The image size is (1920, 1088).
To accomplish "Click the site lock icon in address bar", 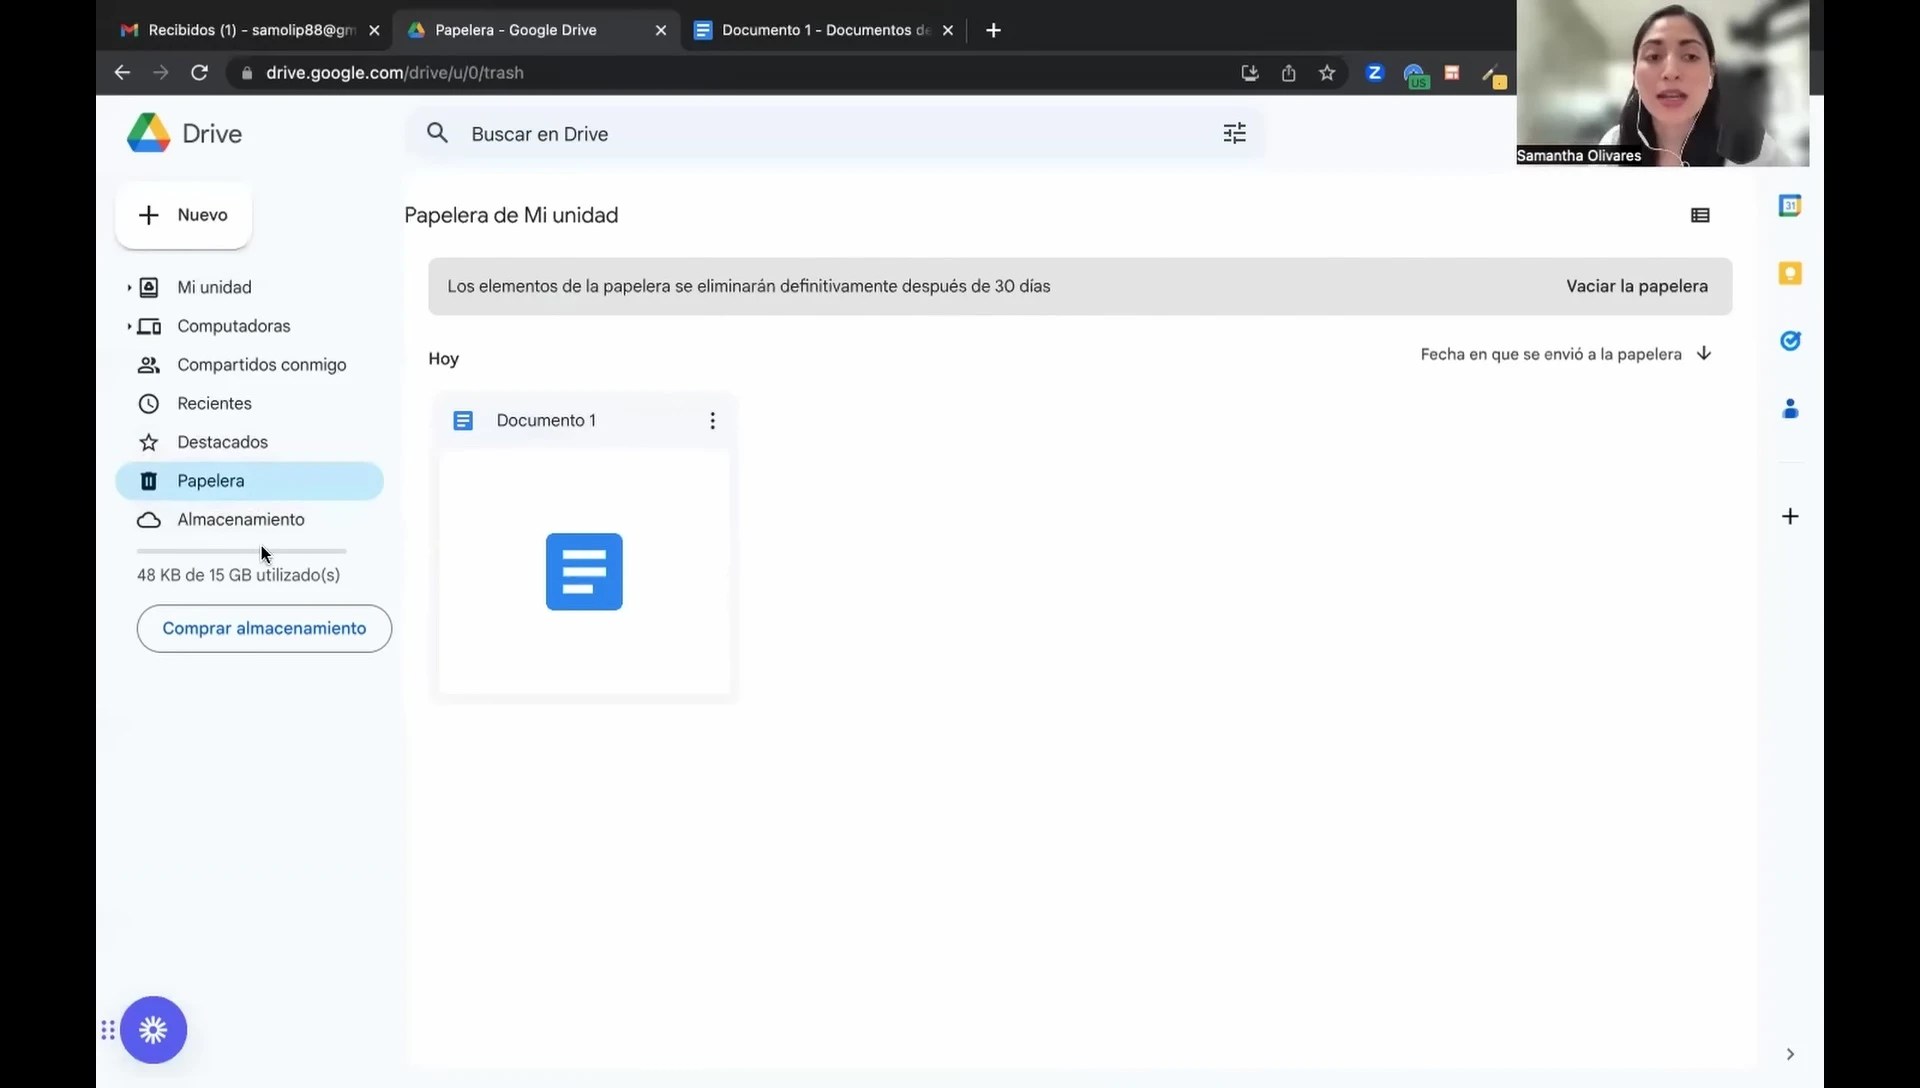I will coord(247,73).
